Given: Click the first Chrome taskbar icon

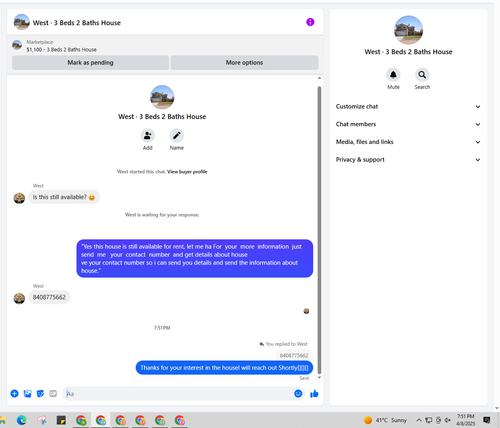Looking at the screenshot, I should [81, 420].
